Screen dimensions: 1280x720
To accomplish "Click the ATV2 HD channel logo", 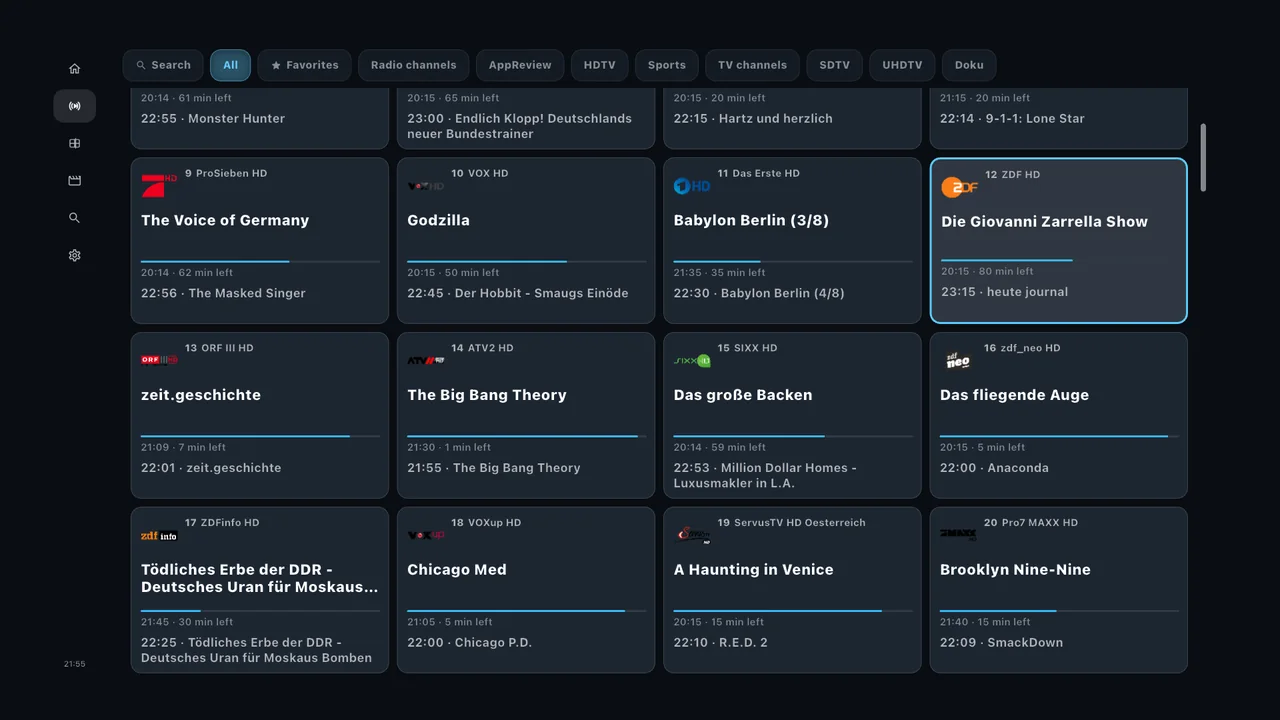I will tap(426, 360).
